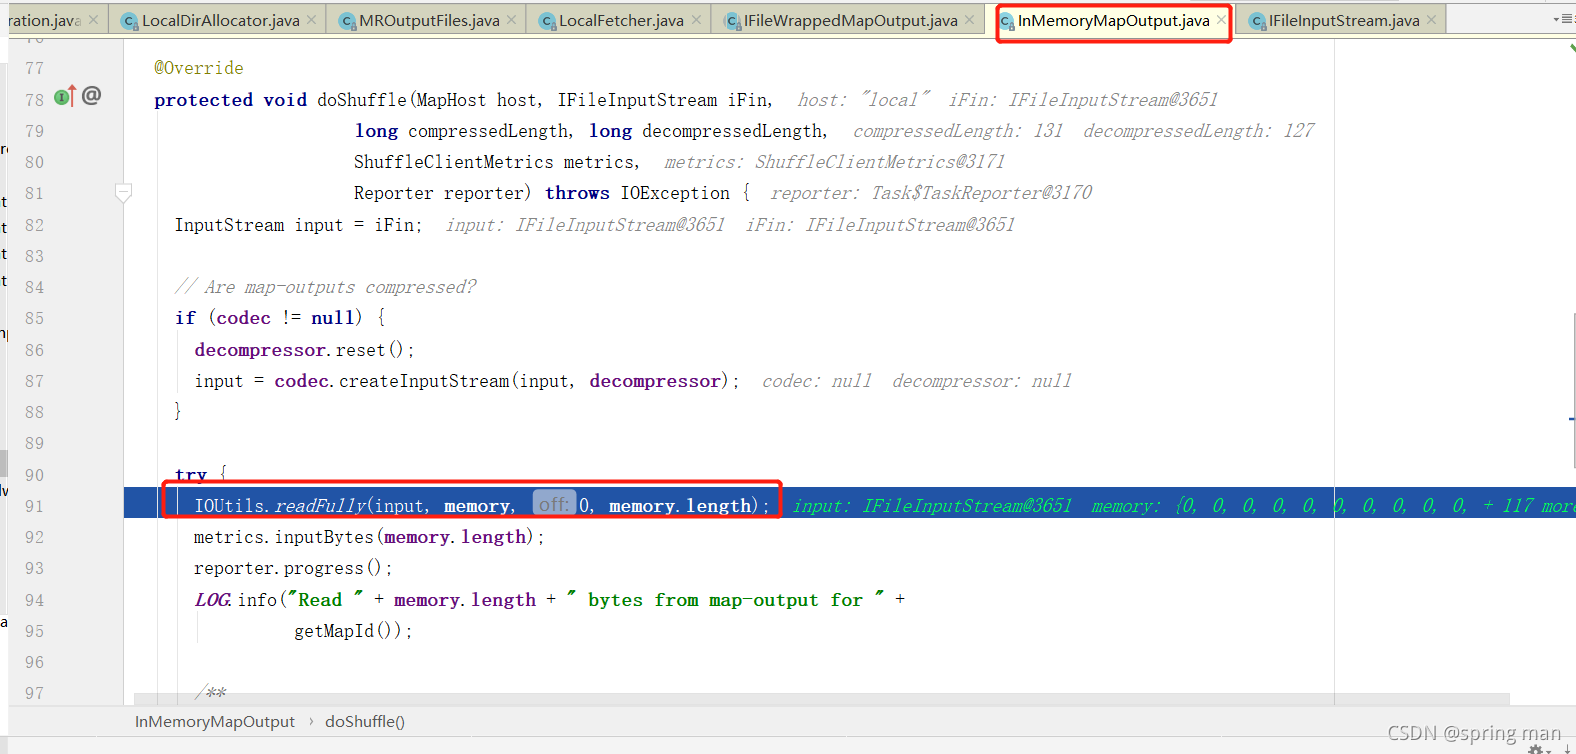
Task: Click the editor horizontal scrollbar
Action: click(x=822, y=699)
